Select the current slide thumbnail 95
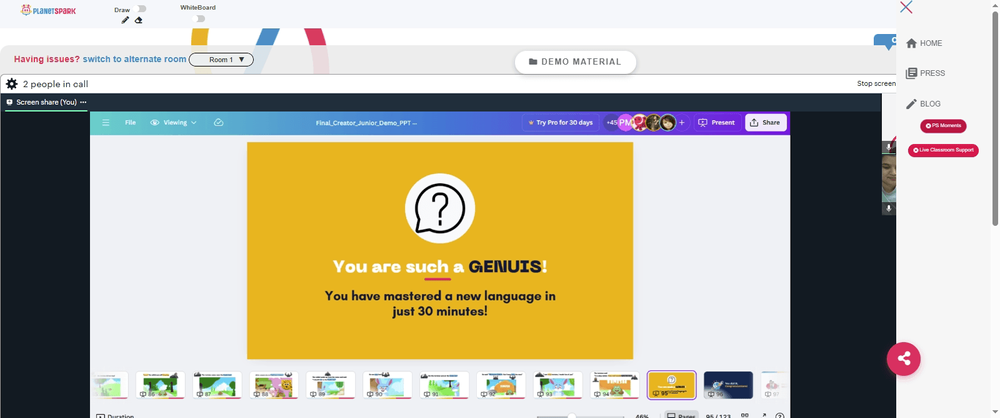Image resolution: width=1000 pixels, height=418 pixels. 672,385
